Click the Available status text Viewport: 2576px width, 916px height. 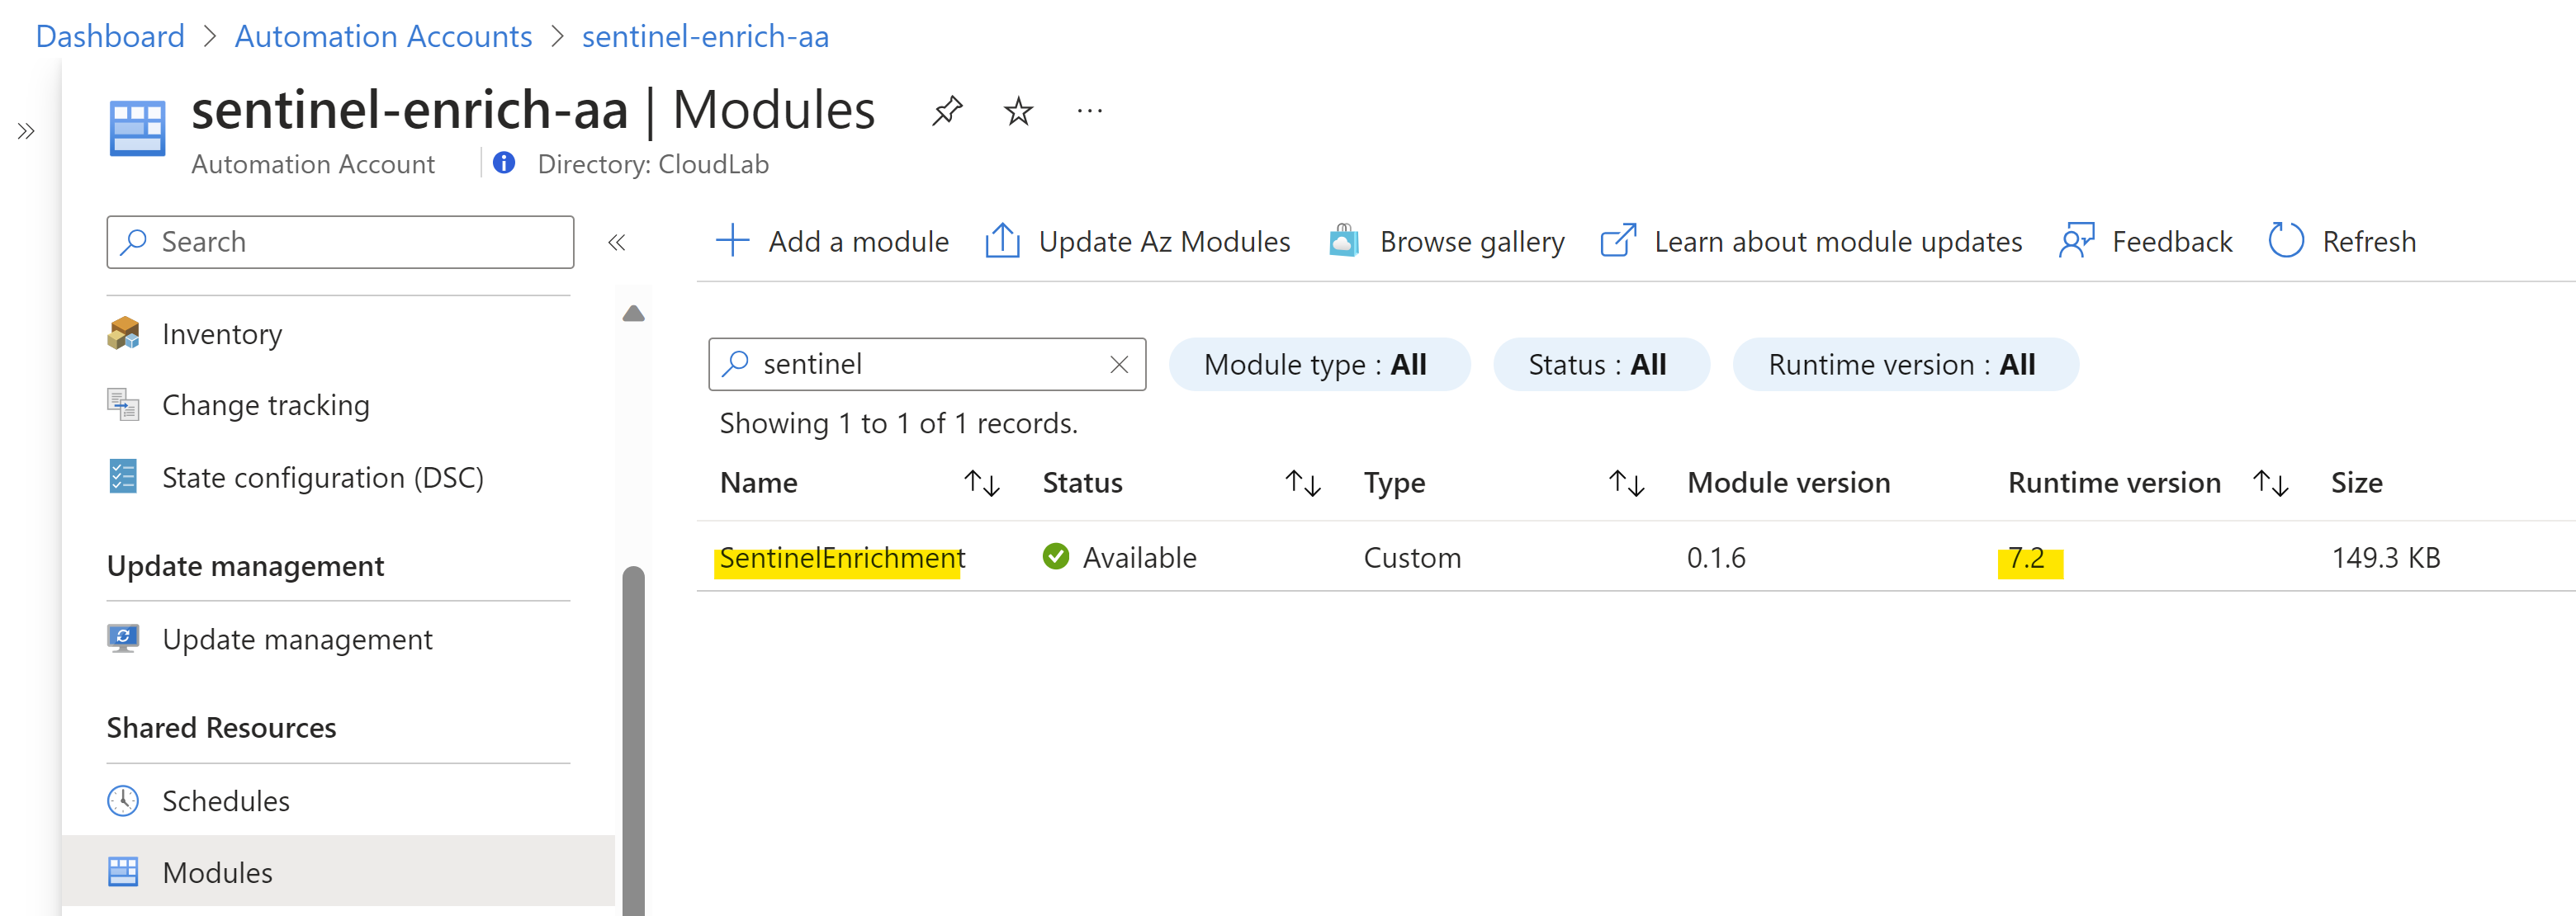[1139, 558]
